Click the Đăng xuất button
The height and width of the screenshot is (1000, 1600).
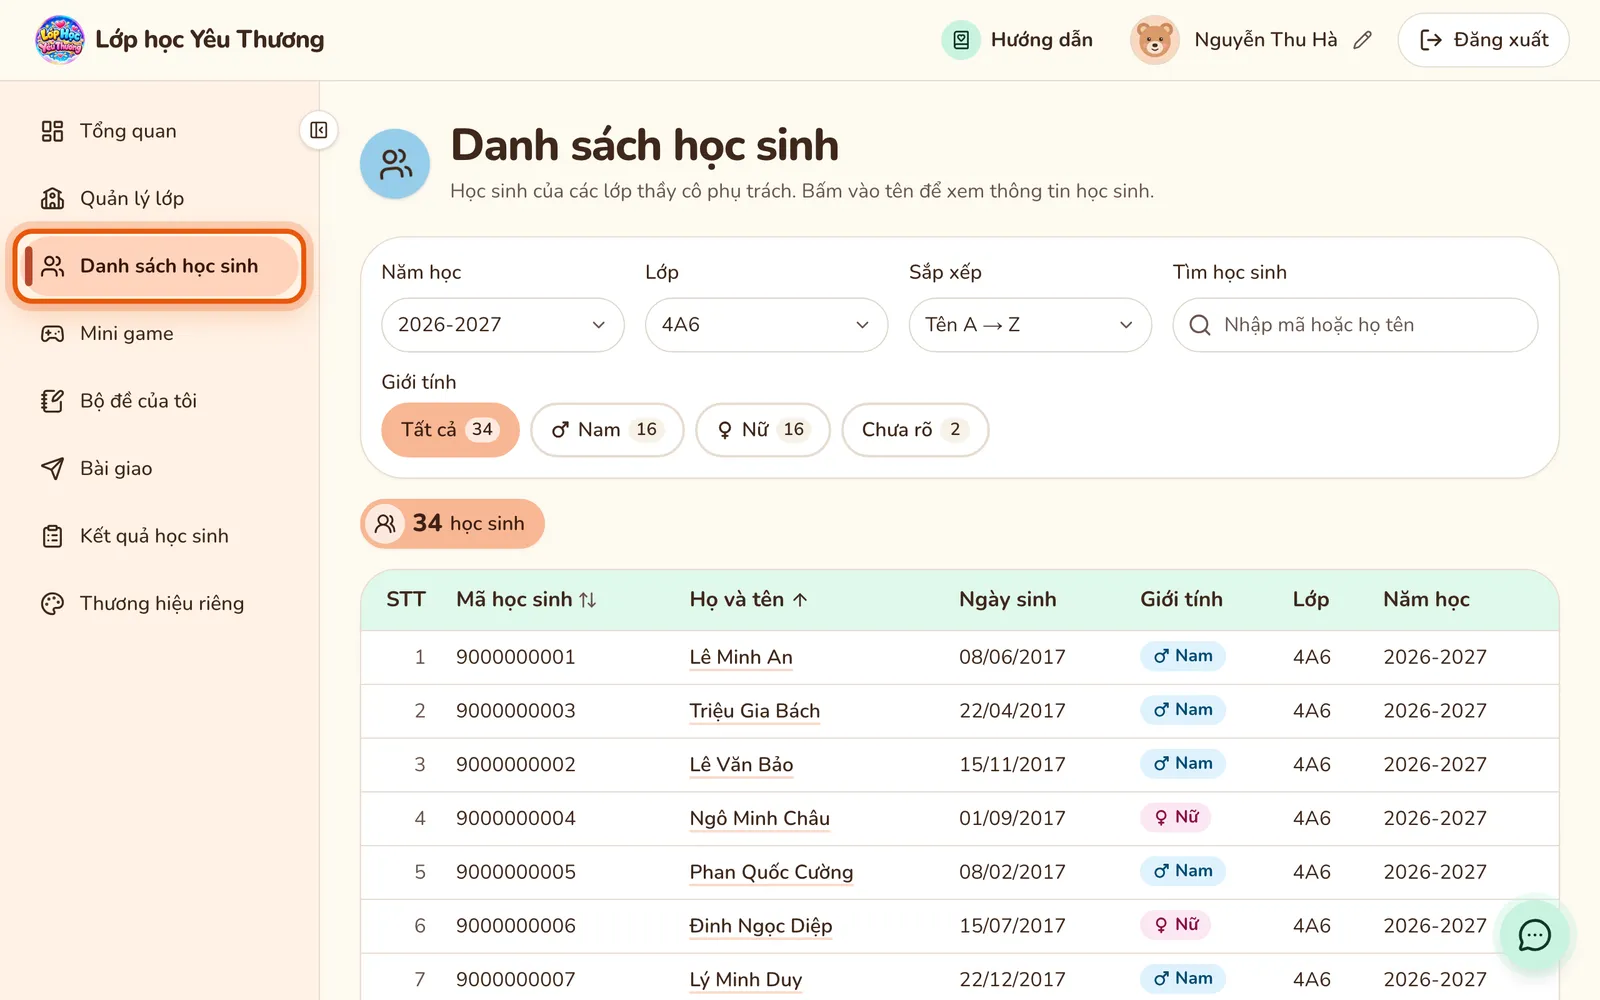pyautogui.click(x=1483, y=40)
